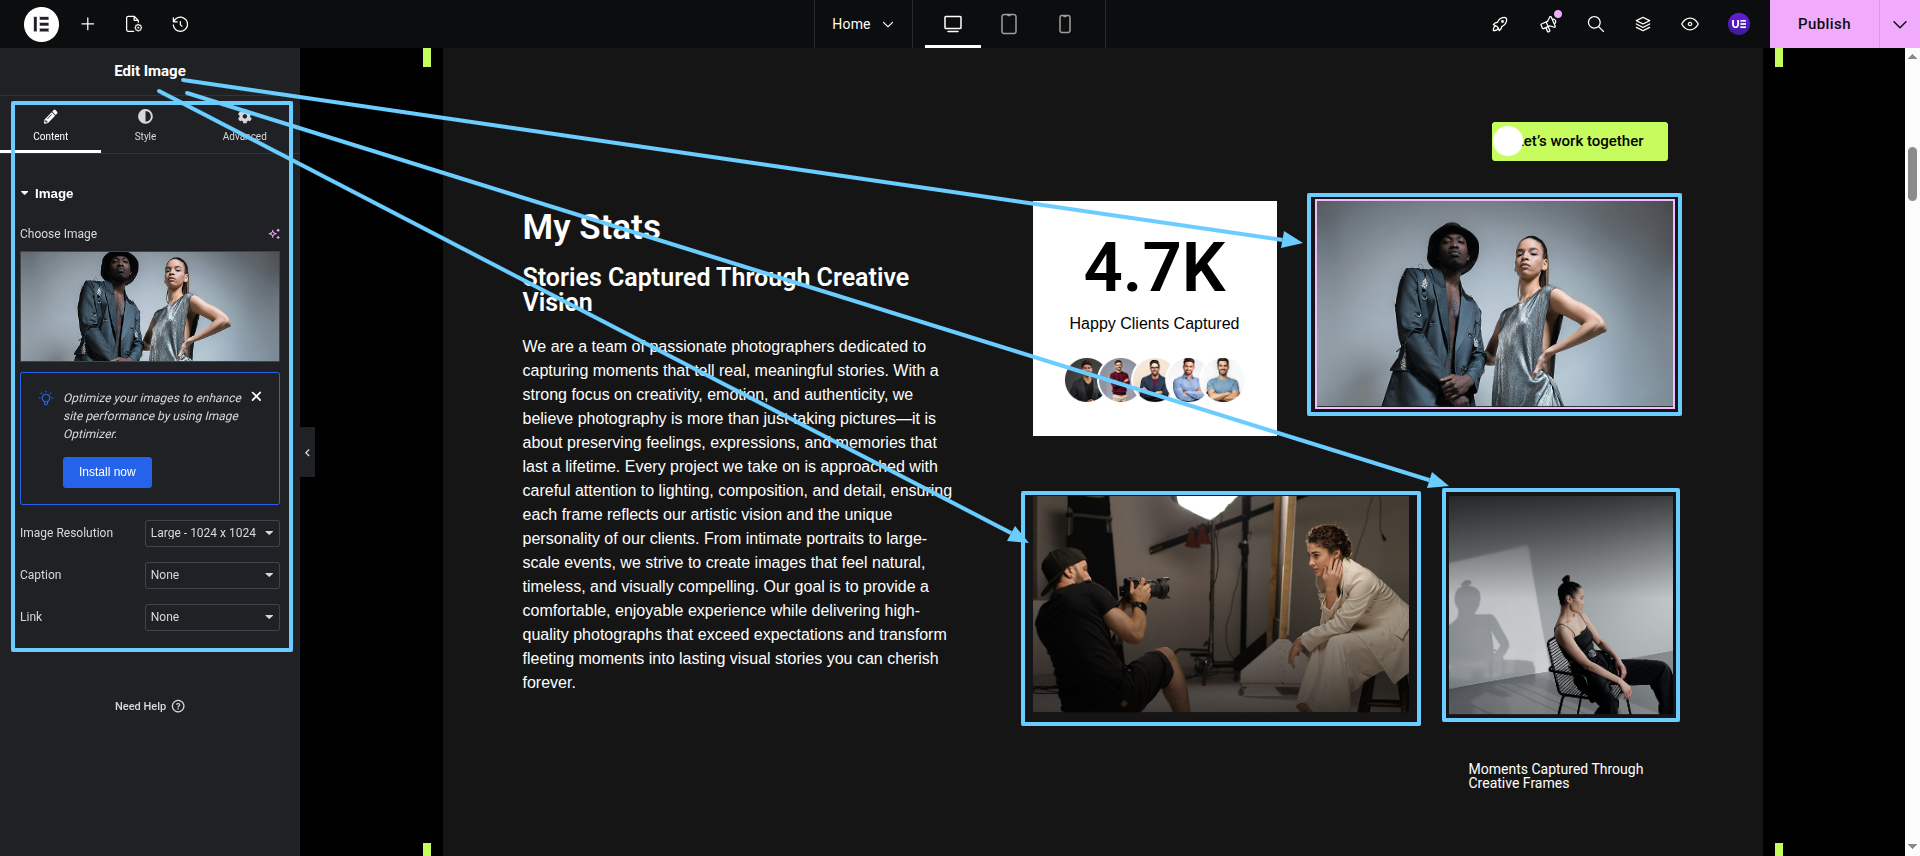Viewport: 1920px width, 856px height.
Task: Switch to the Style tab
Action: pos(145,126)
